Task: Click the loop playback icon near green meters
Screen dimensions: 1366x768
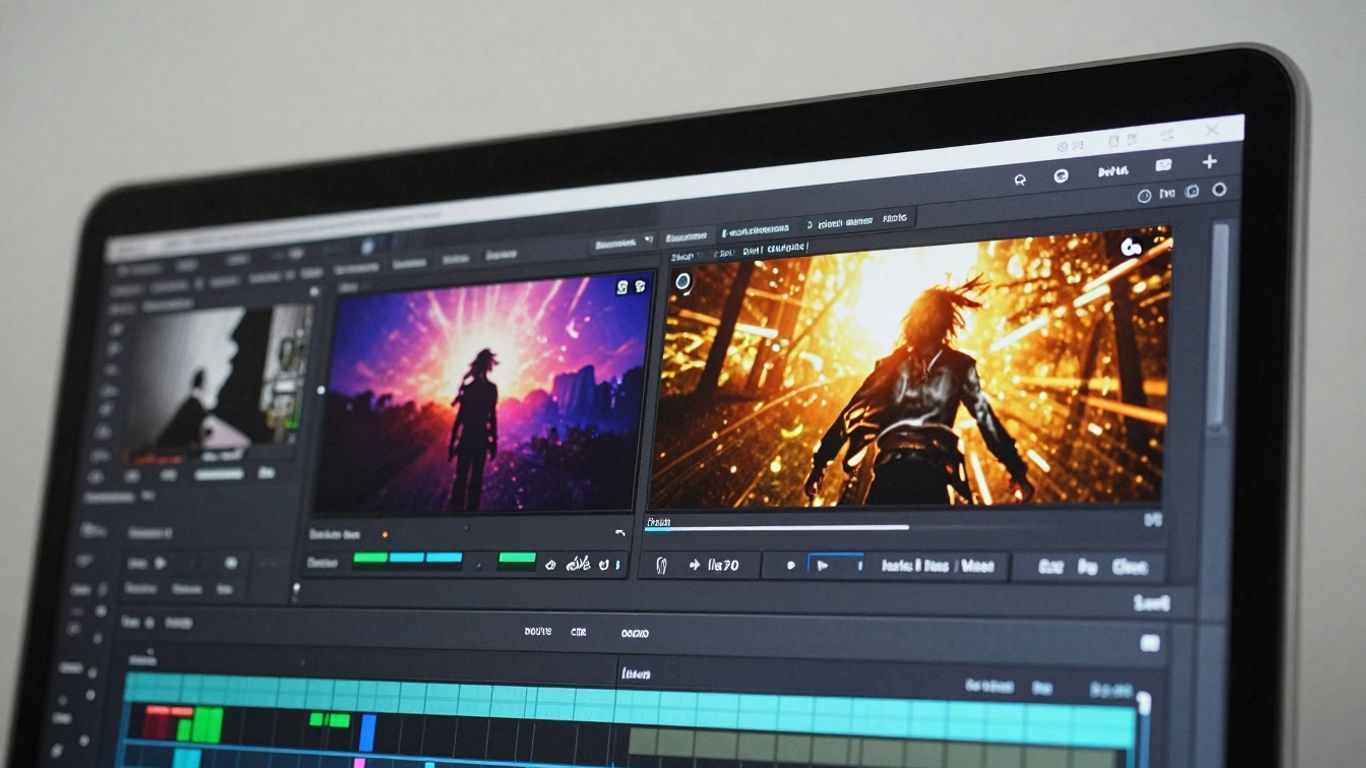Action: coord(602,566)
